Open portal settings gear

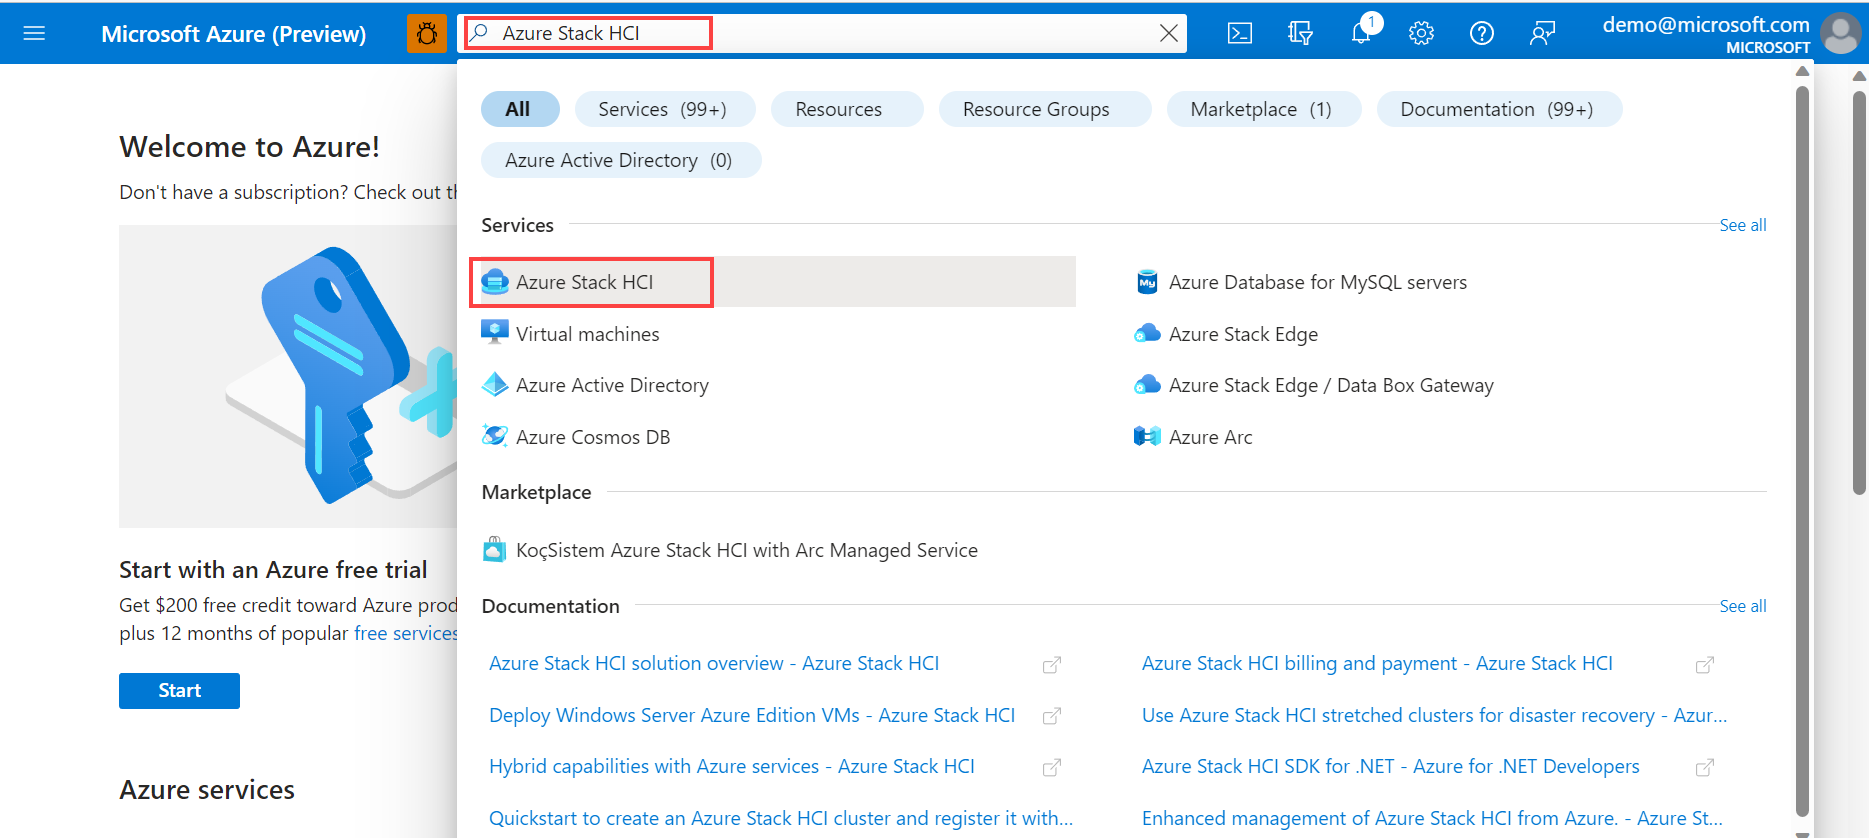1421,33
